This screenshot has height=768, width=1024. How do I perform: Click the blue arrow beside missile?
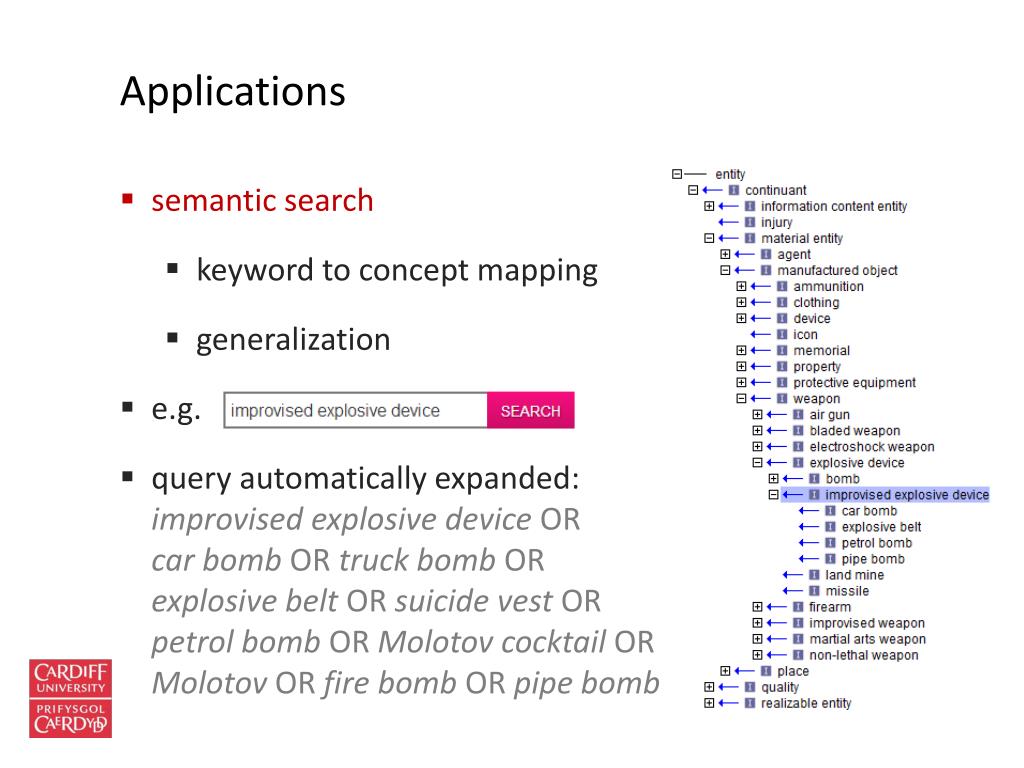[x=792, y=590]
